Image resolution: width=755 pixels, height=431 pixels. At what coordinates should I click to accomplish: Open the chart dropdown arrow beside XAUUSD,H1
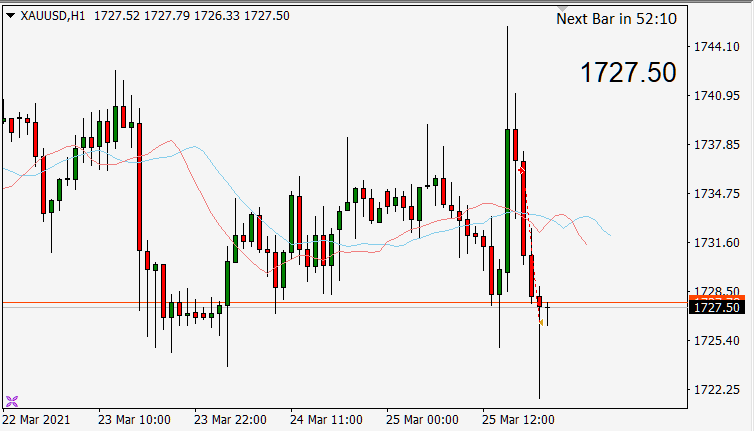click(10, 16)
